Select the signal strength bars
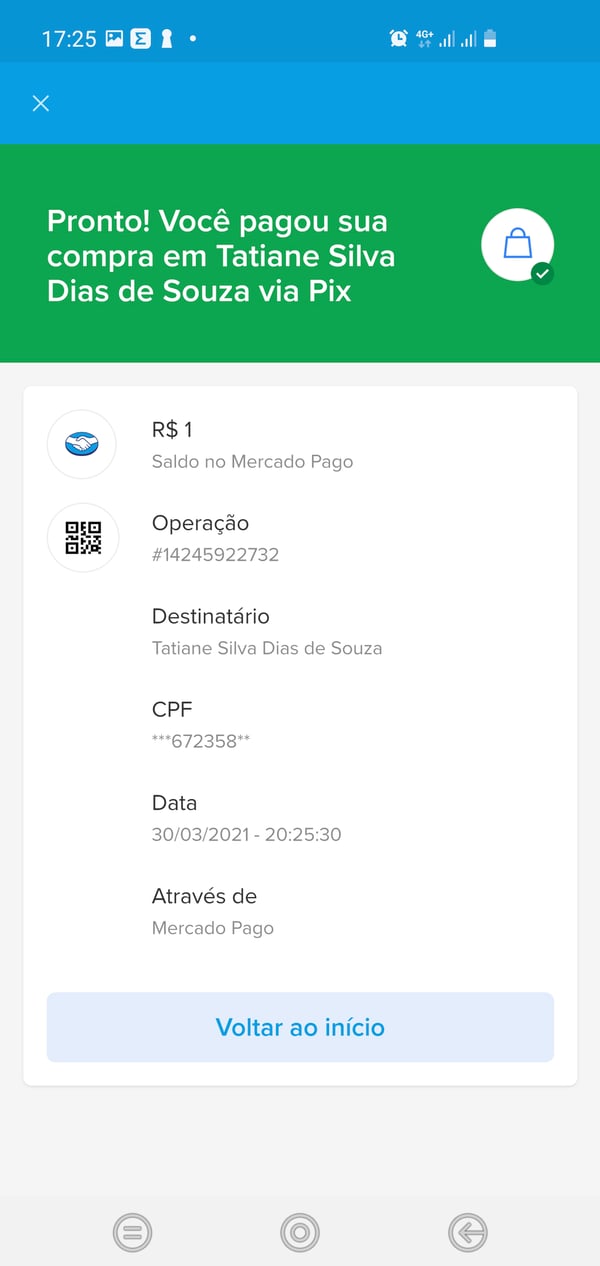Image resolution: width=600 pixels, height=1266 pixels. pos(456,38)
